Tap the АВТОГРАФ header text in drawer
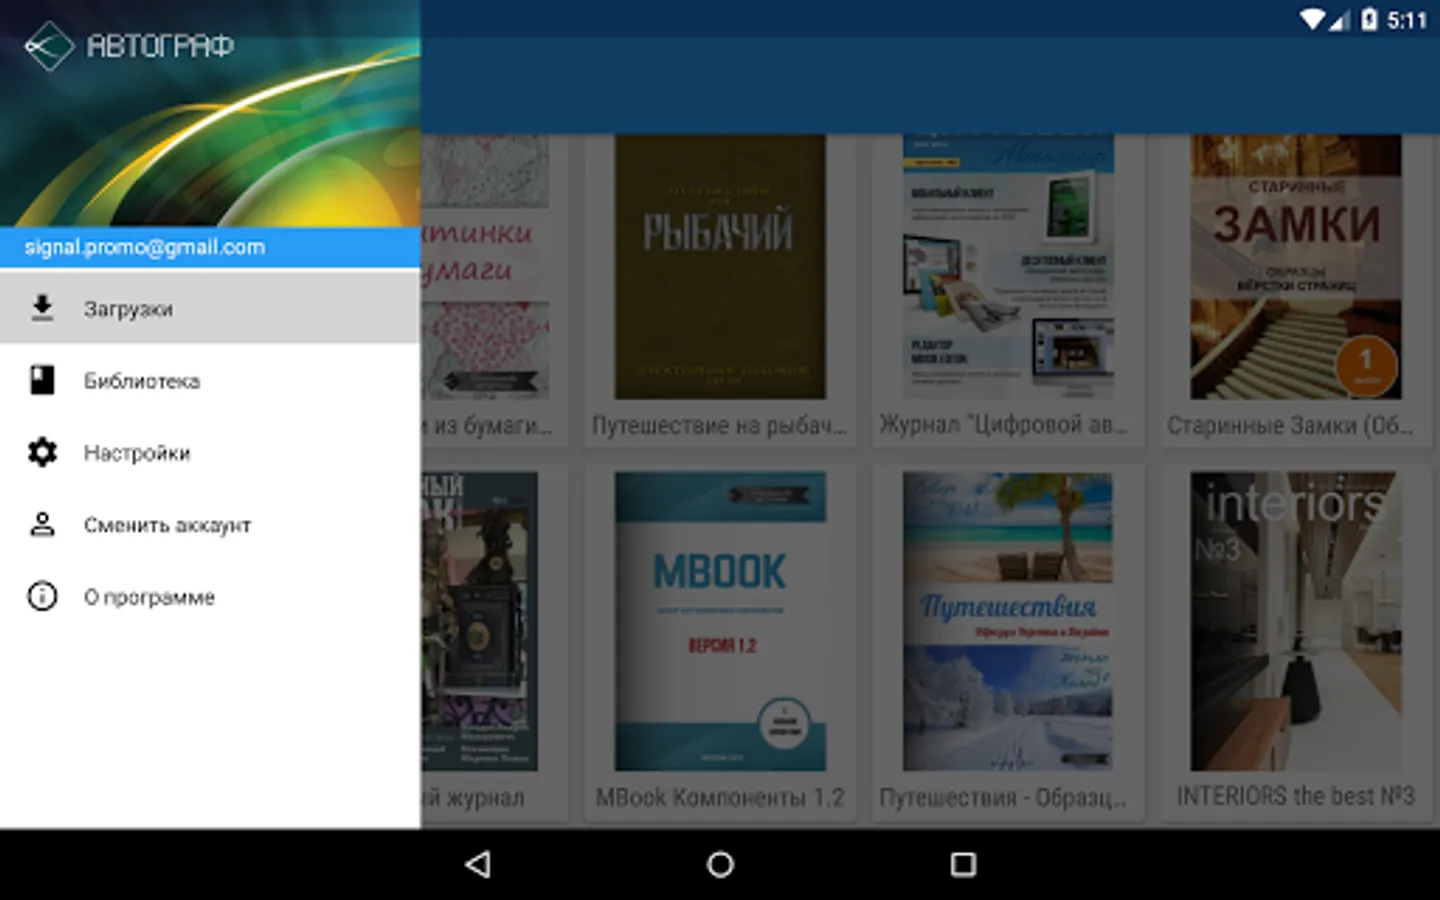 (160, 46)
